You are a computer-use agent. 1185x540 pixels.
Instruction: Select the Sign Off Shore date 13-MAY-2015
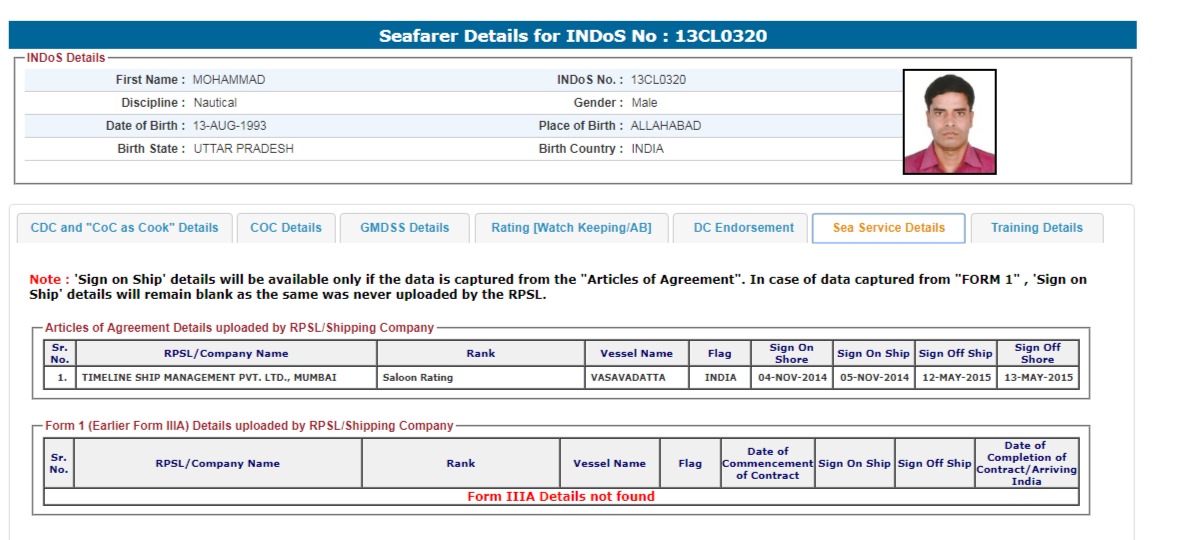point(1037,378)
